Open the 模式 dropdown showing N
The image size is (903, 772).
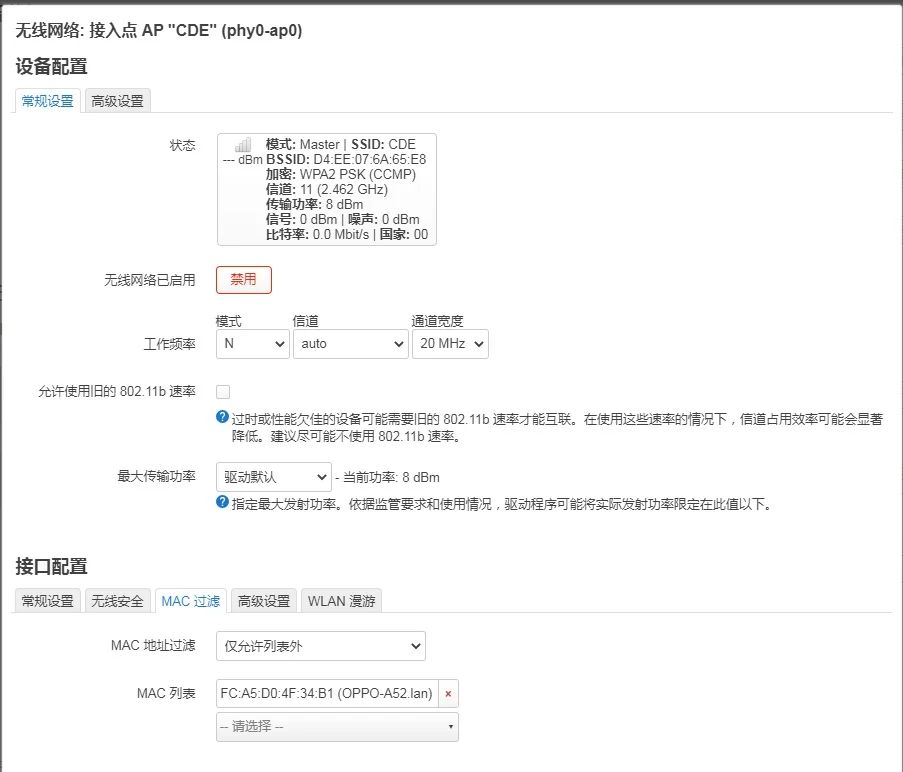(252, 343)
